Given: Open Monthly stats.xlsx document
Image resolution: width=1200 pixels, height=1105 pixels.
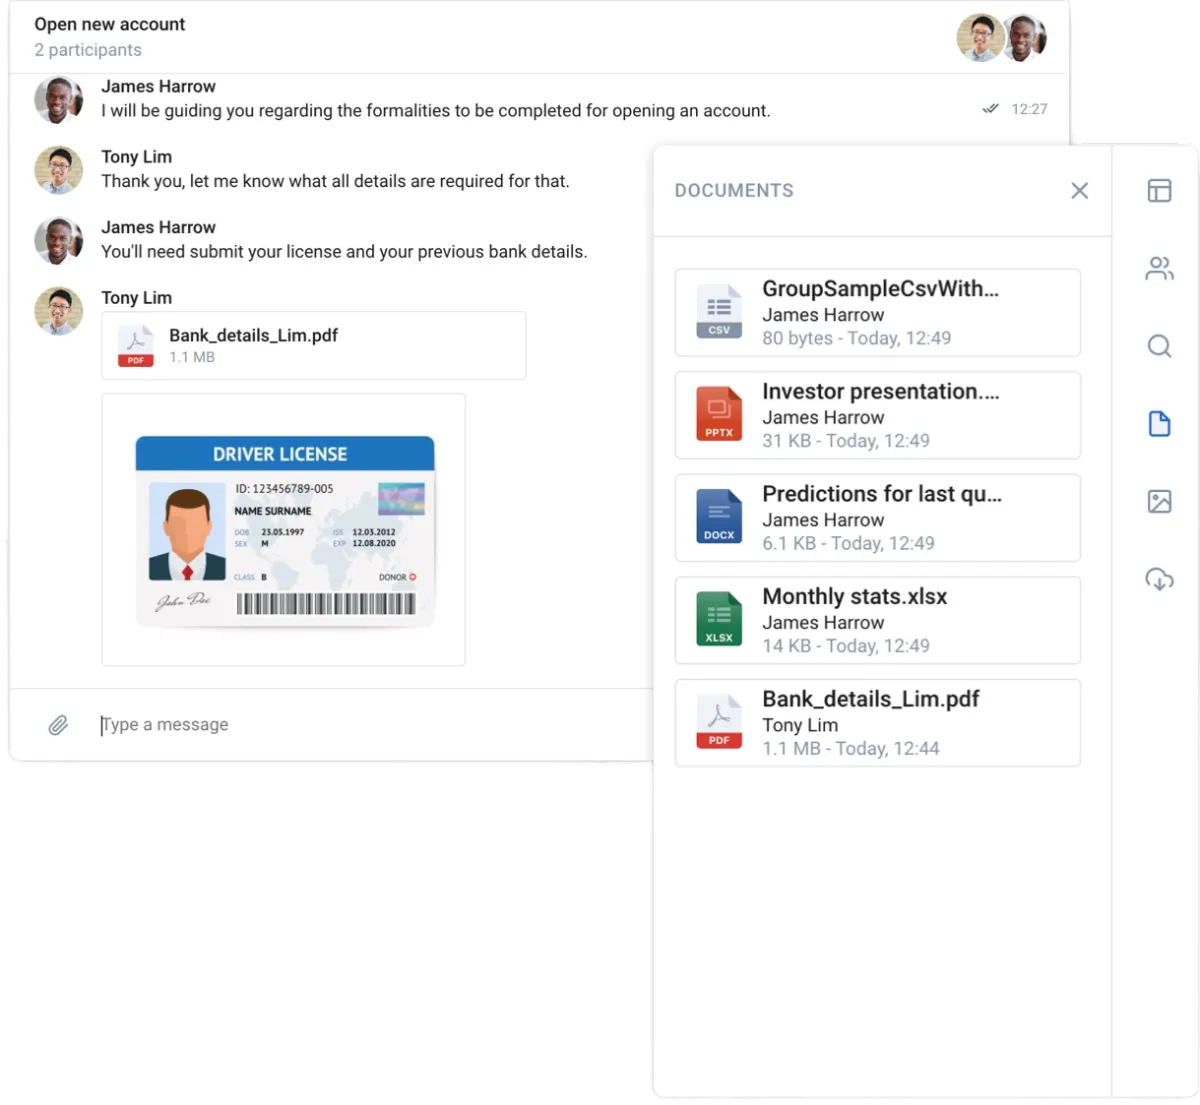Looking at the screenshot, I should (x=878, y=620).
